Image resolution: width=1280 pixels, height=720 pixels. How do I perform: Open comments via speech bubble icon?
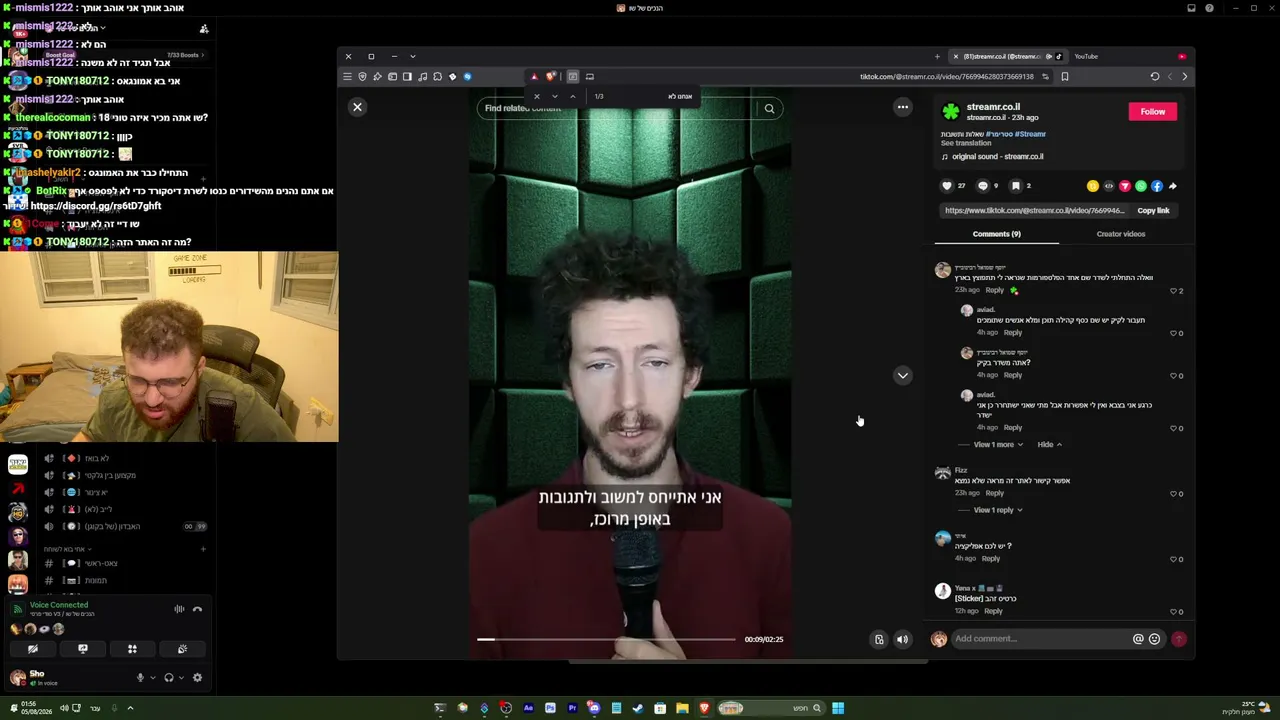coord(982,186)
